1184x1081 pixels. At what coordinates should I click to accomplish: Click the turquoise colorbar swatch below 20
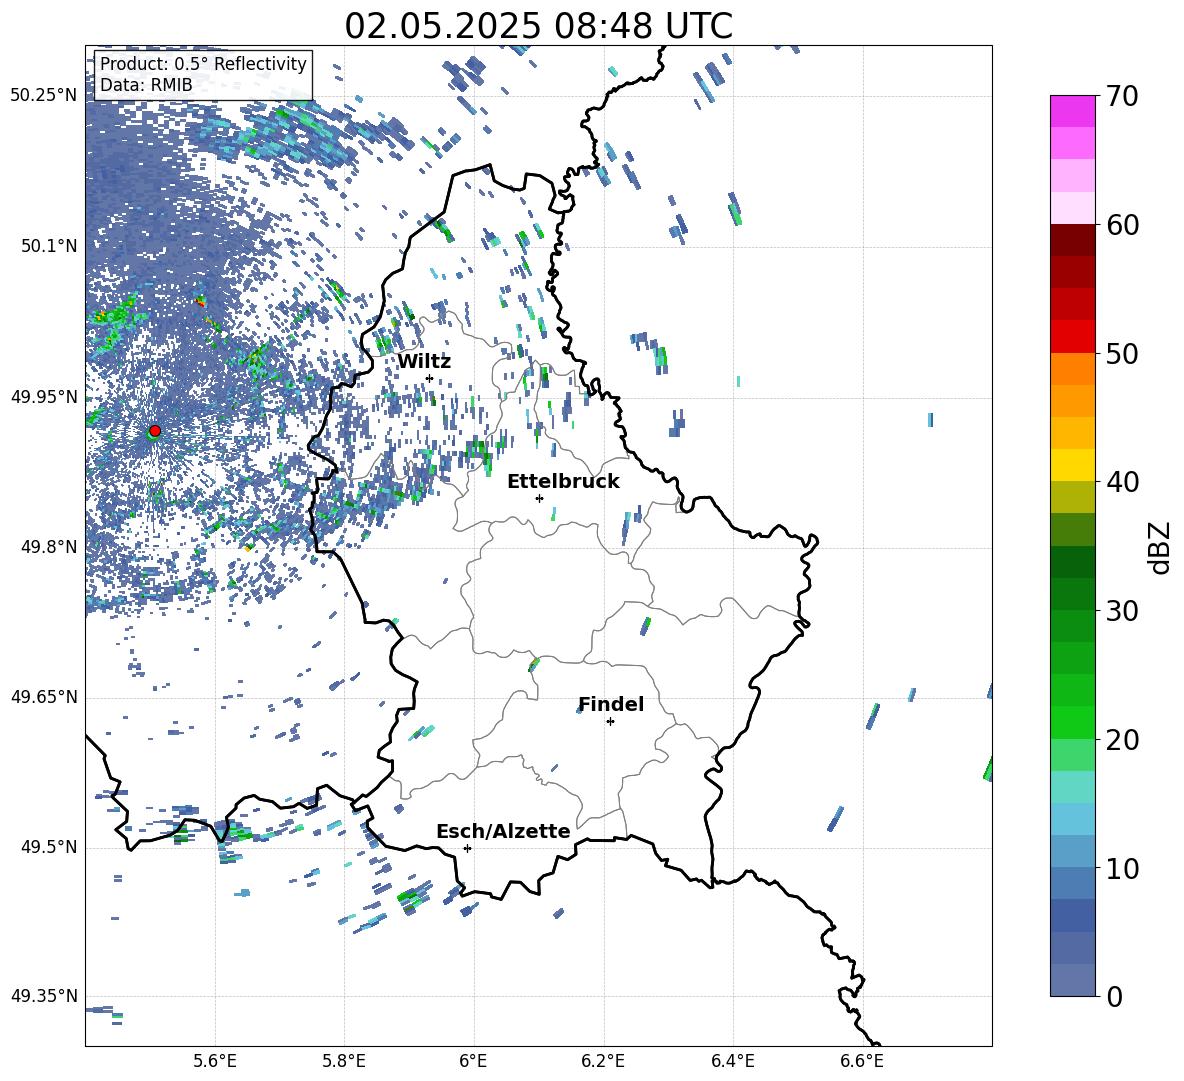1072,787
